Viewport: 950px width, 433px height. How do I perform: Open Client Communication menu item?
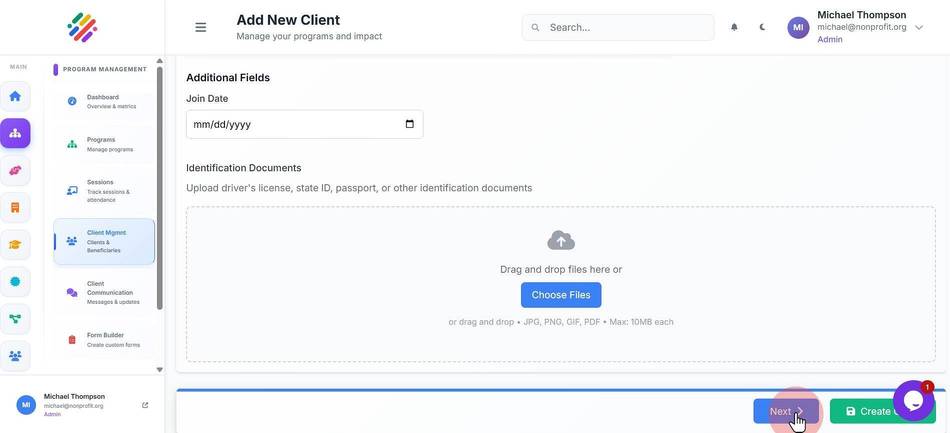[104, 293]
